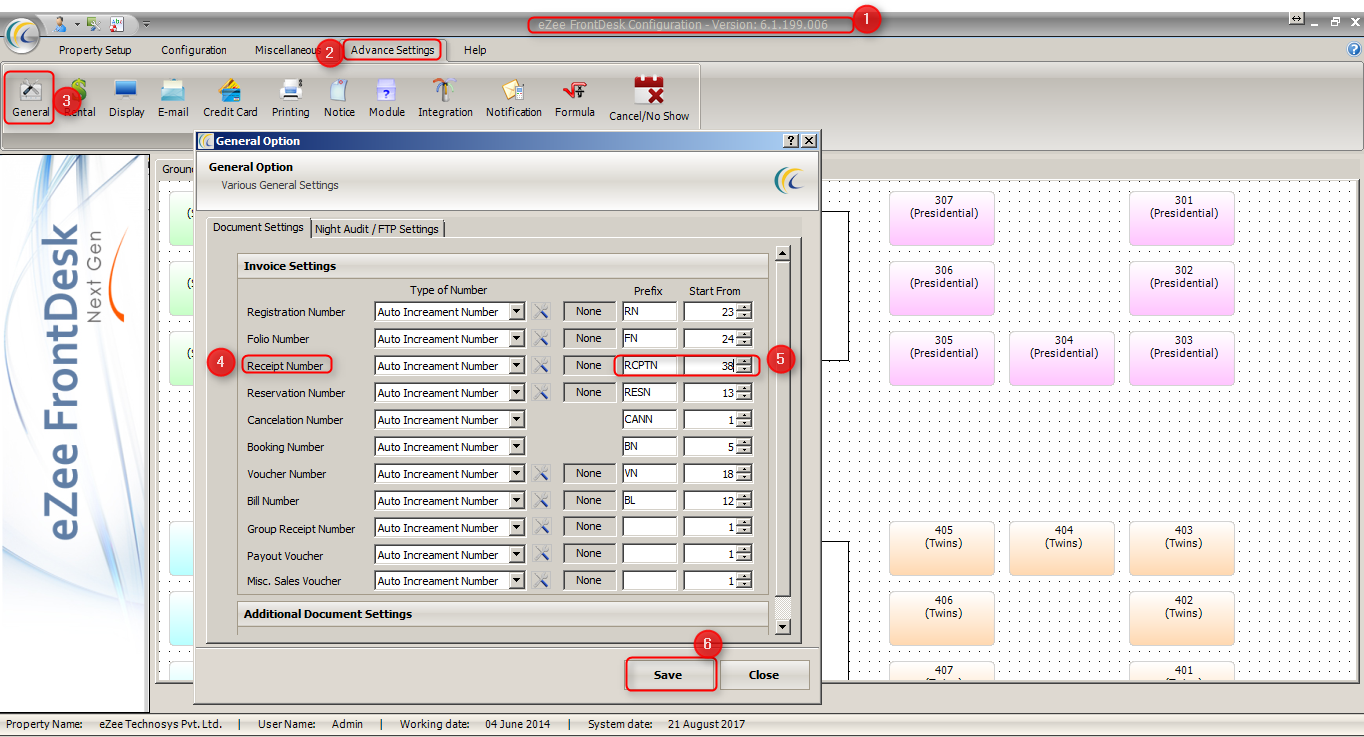1364x737 pixels.
Task: Open Configuration menu
Action: [194, 50]
